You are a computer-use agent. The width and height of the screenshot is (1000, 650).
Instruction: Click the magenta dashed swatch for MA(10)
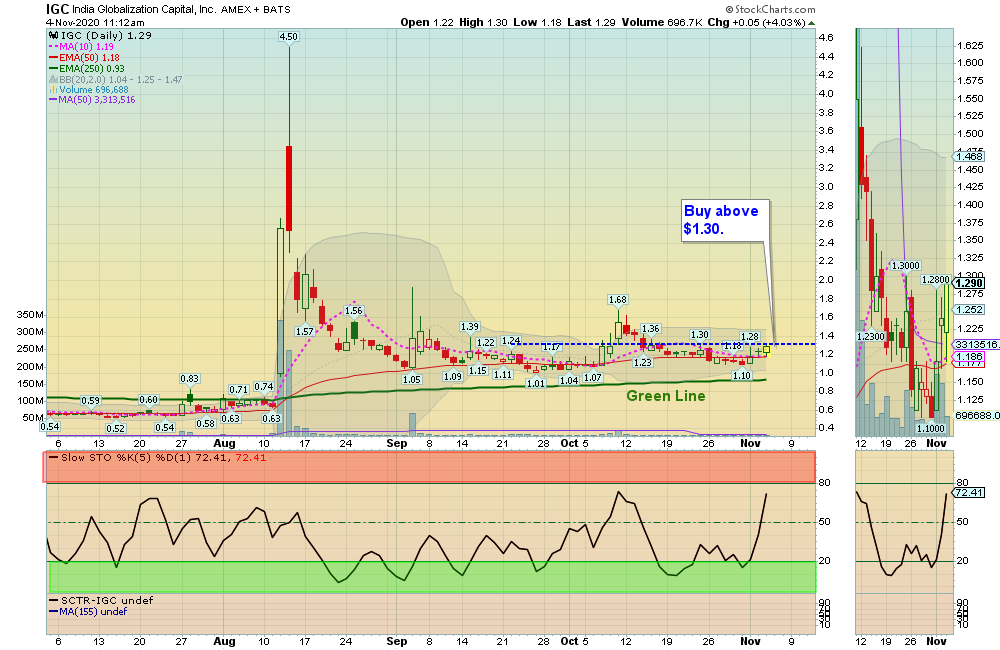click(53, 47)
